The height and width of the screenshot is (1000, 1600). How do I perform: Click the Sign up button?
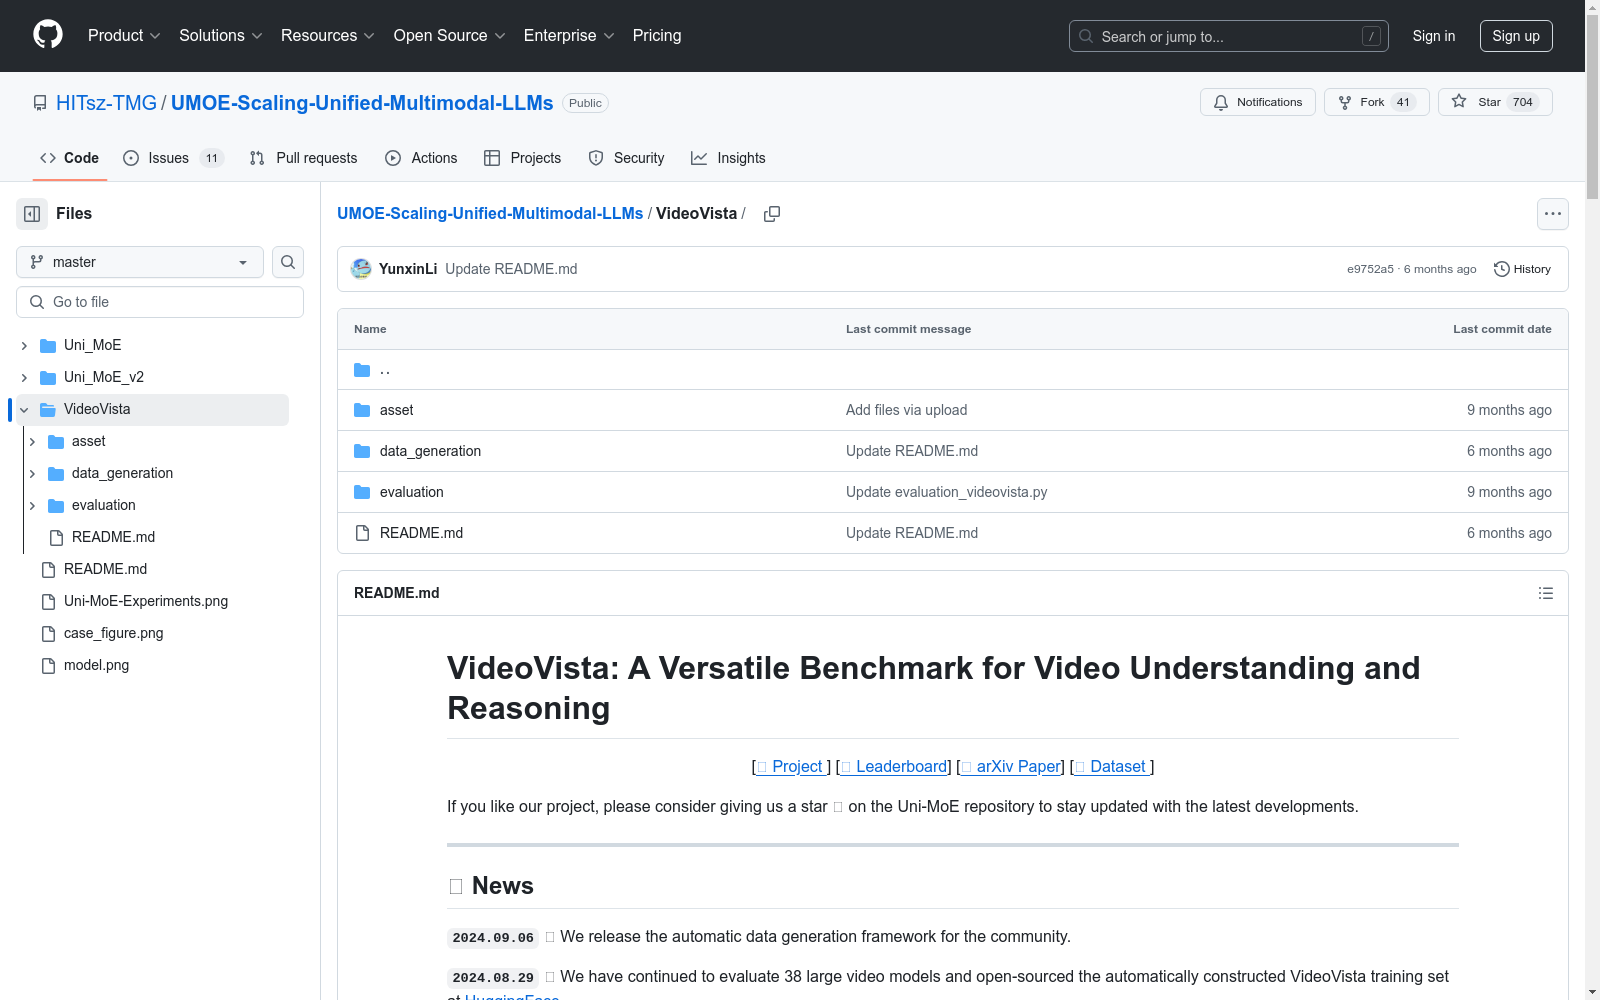click(x=1516, y=36)
